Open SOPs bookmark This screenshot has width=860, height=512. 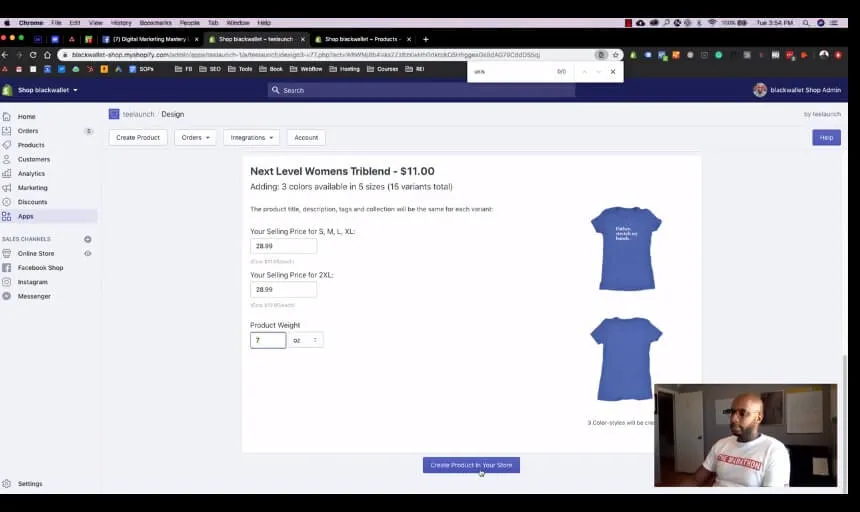pos(142,69)
